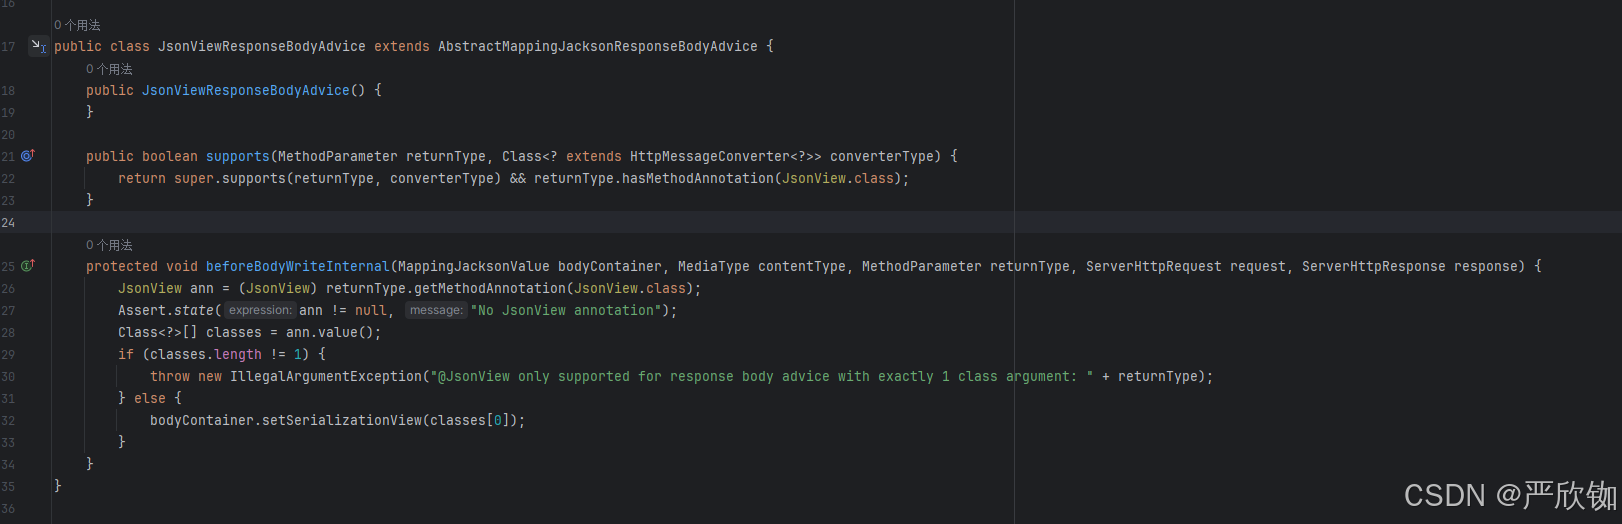The width and height of the screenshot is (1622, 524).
Task: Click the super keyword on line 22
Action: (194, 178)
